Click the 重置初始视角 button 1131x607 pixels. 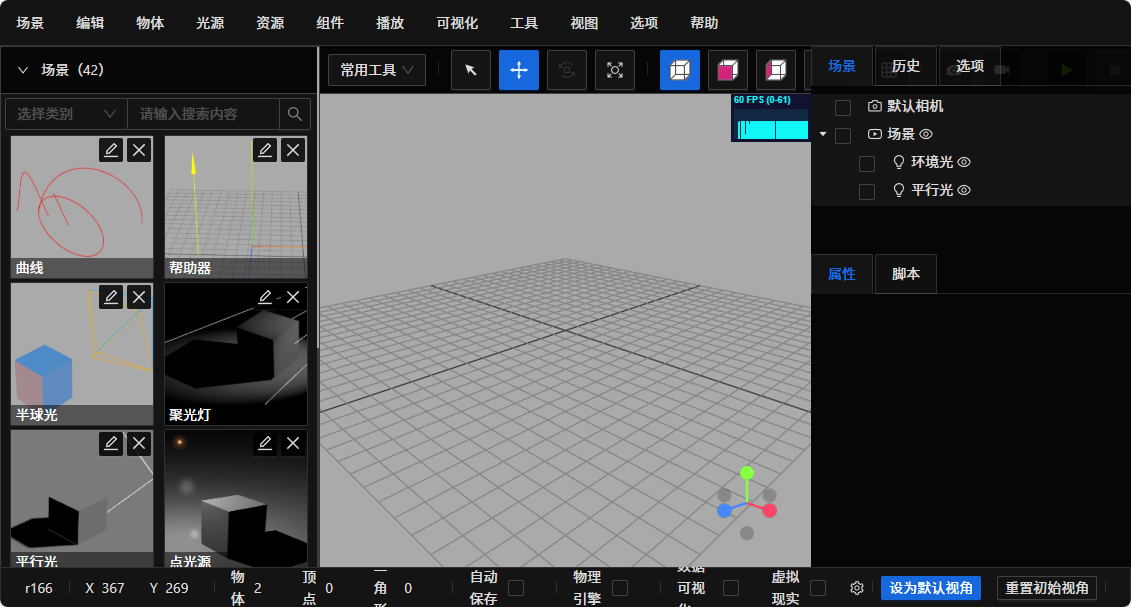click(1047, 588)
